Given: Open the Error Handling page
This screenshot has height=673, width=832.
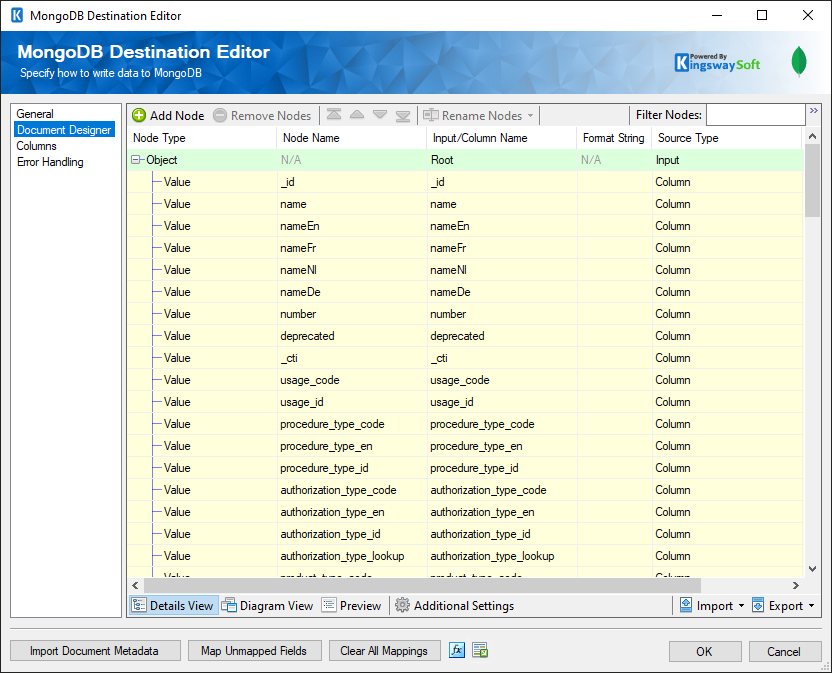Looking at the screenshot, I should (50, 162).
